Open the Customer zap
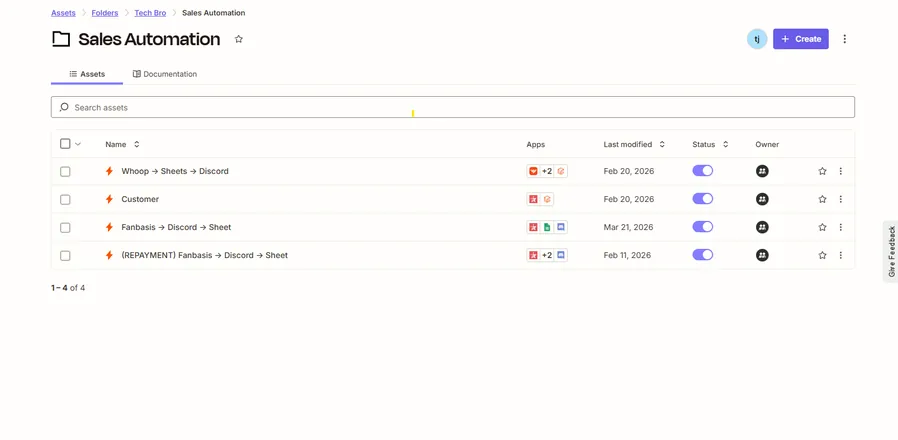The height and width of the screenshot is (440, 898). point(140,199)
